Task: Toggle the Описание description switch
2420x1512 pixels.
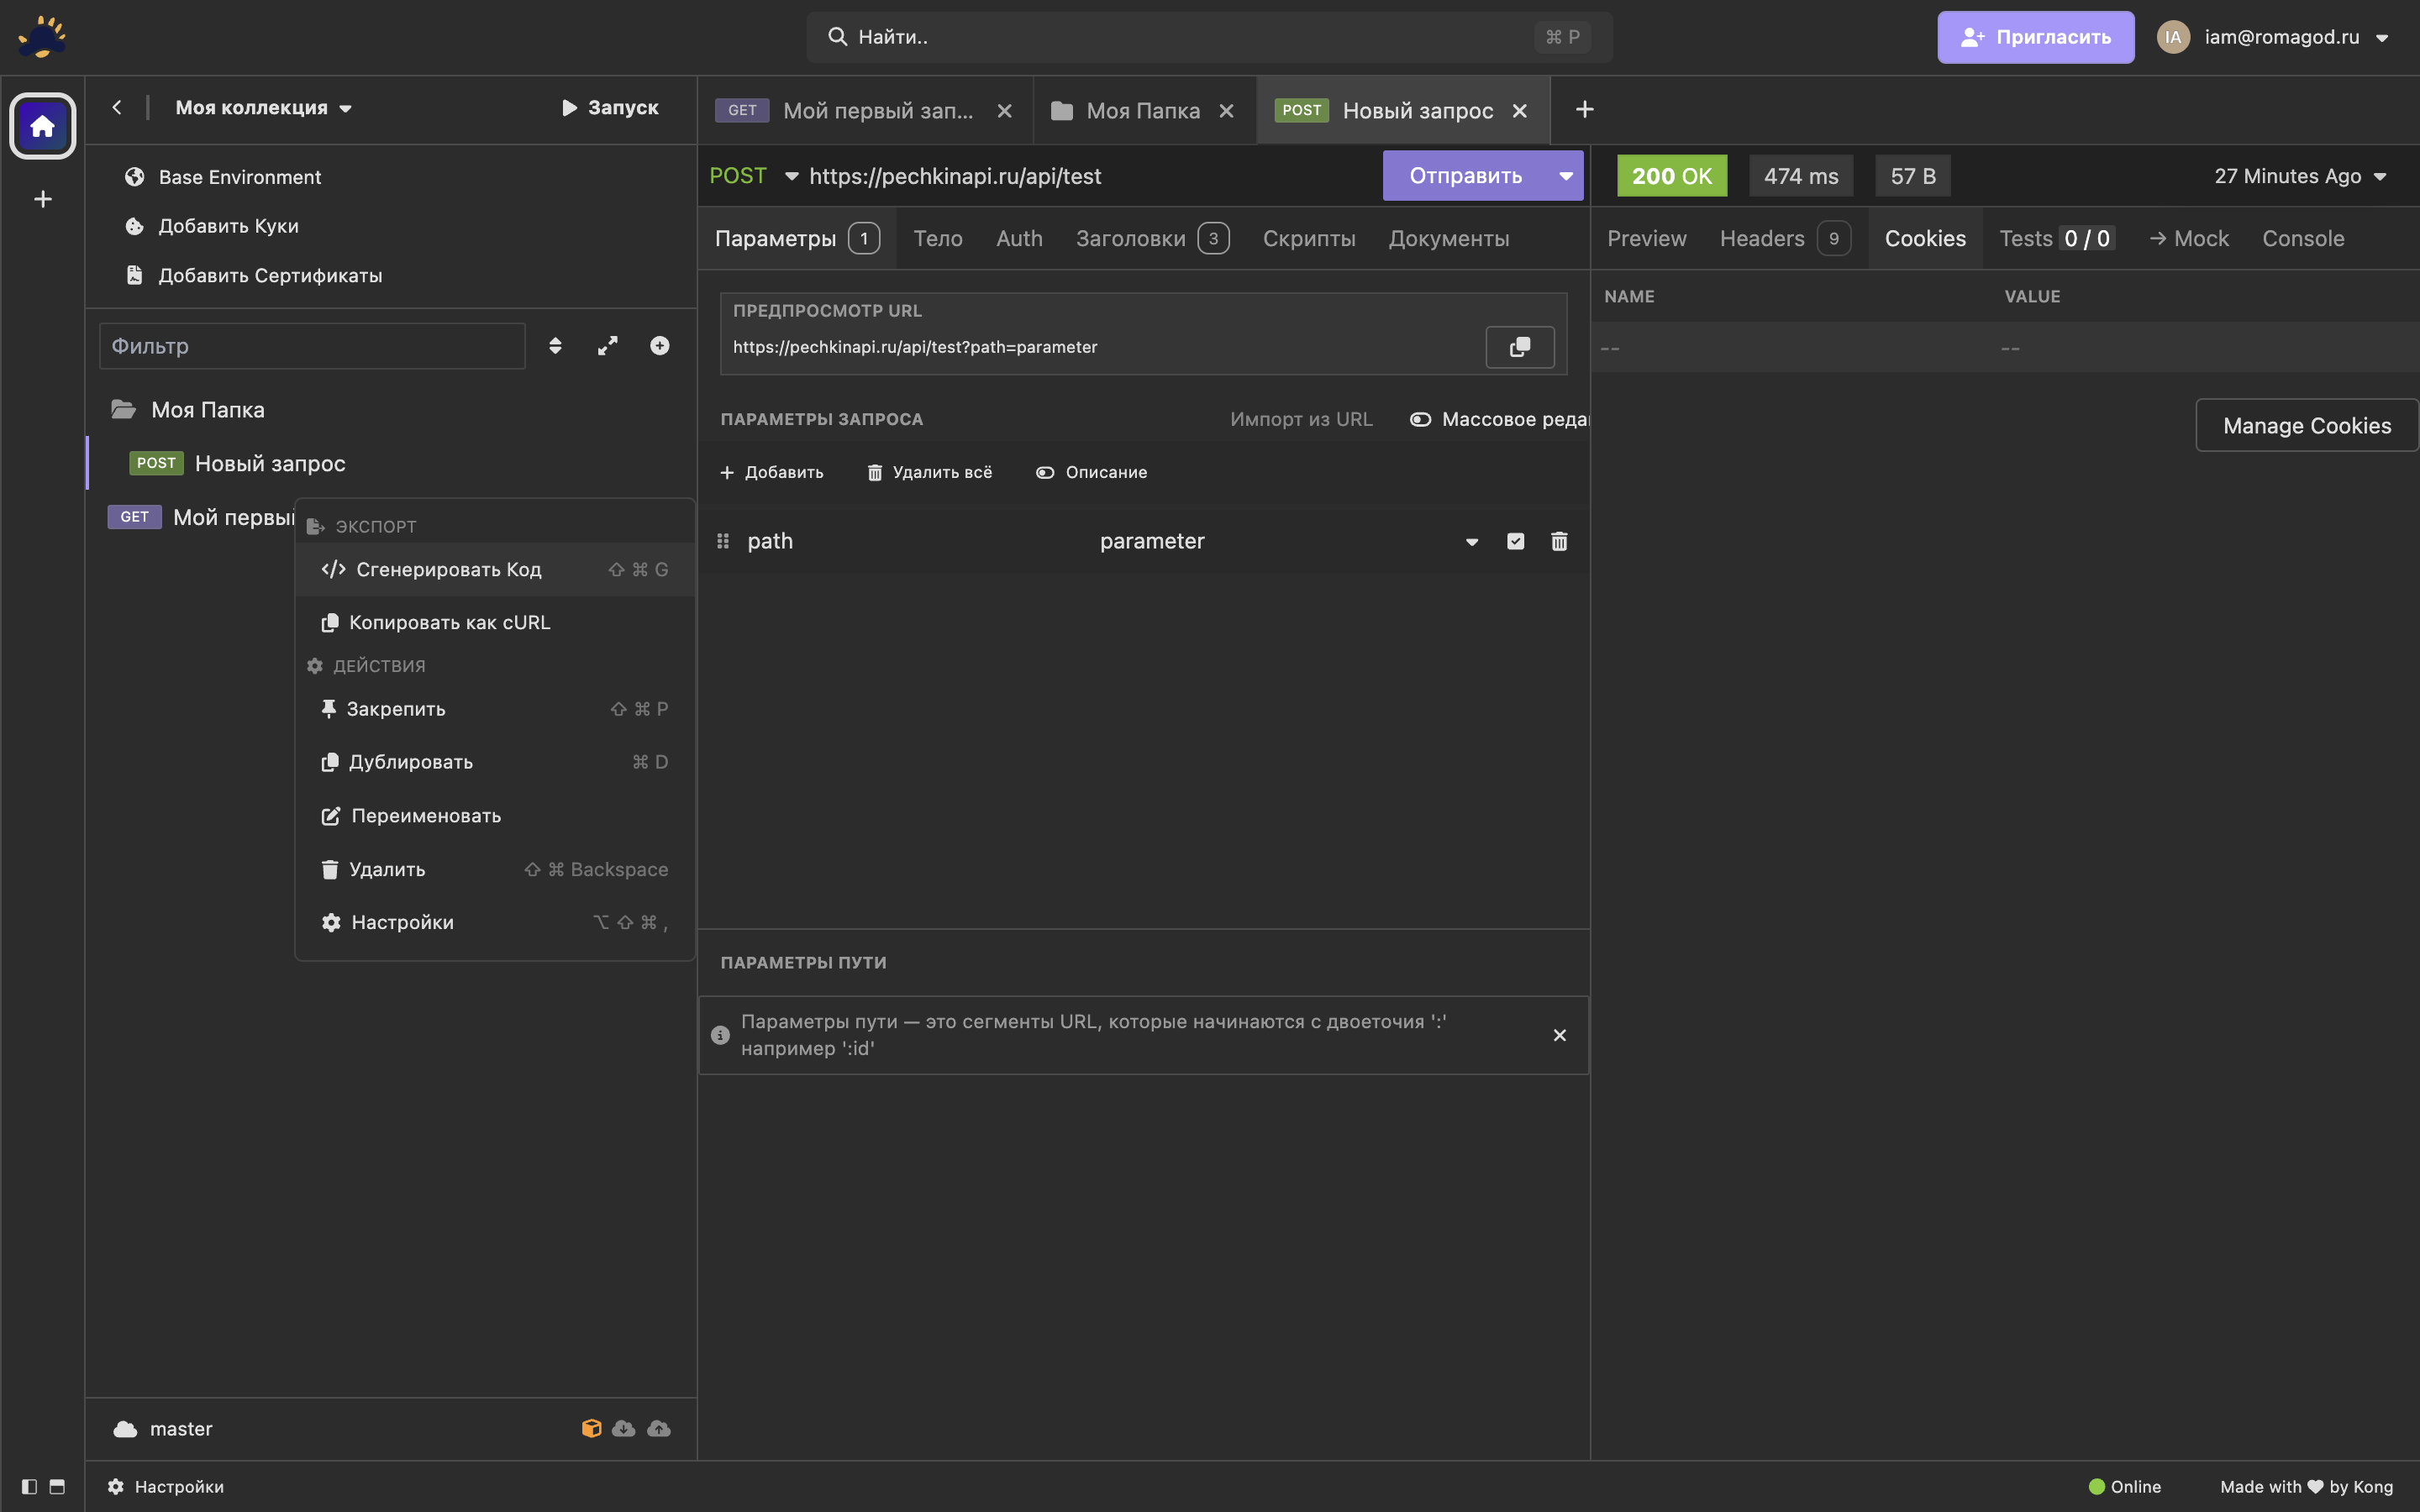Action: tap(1045, 472)
